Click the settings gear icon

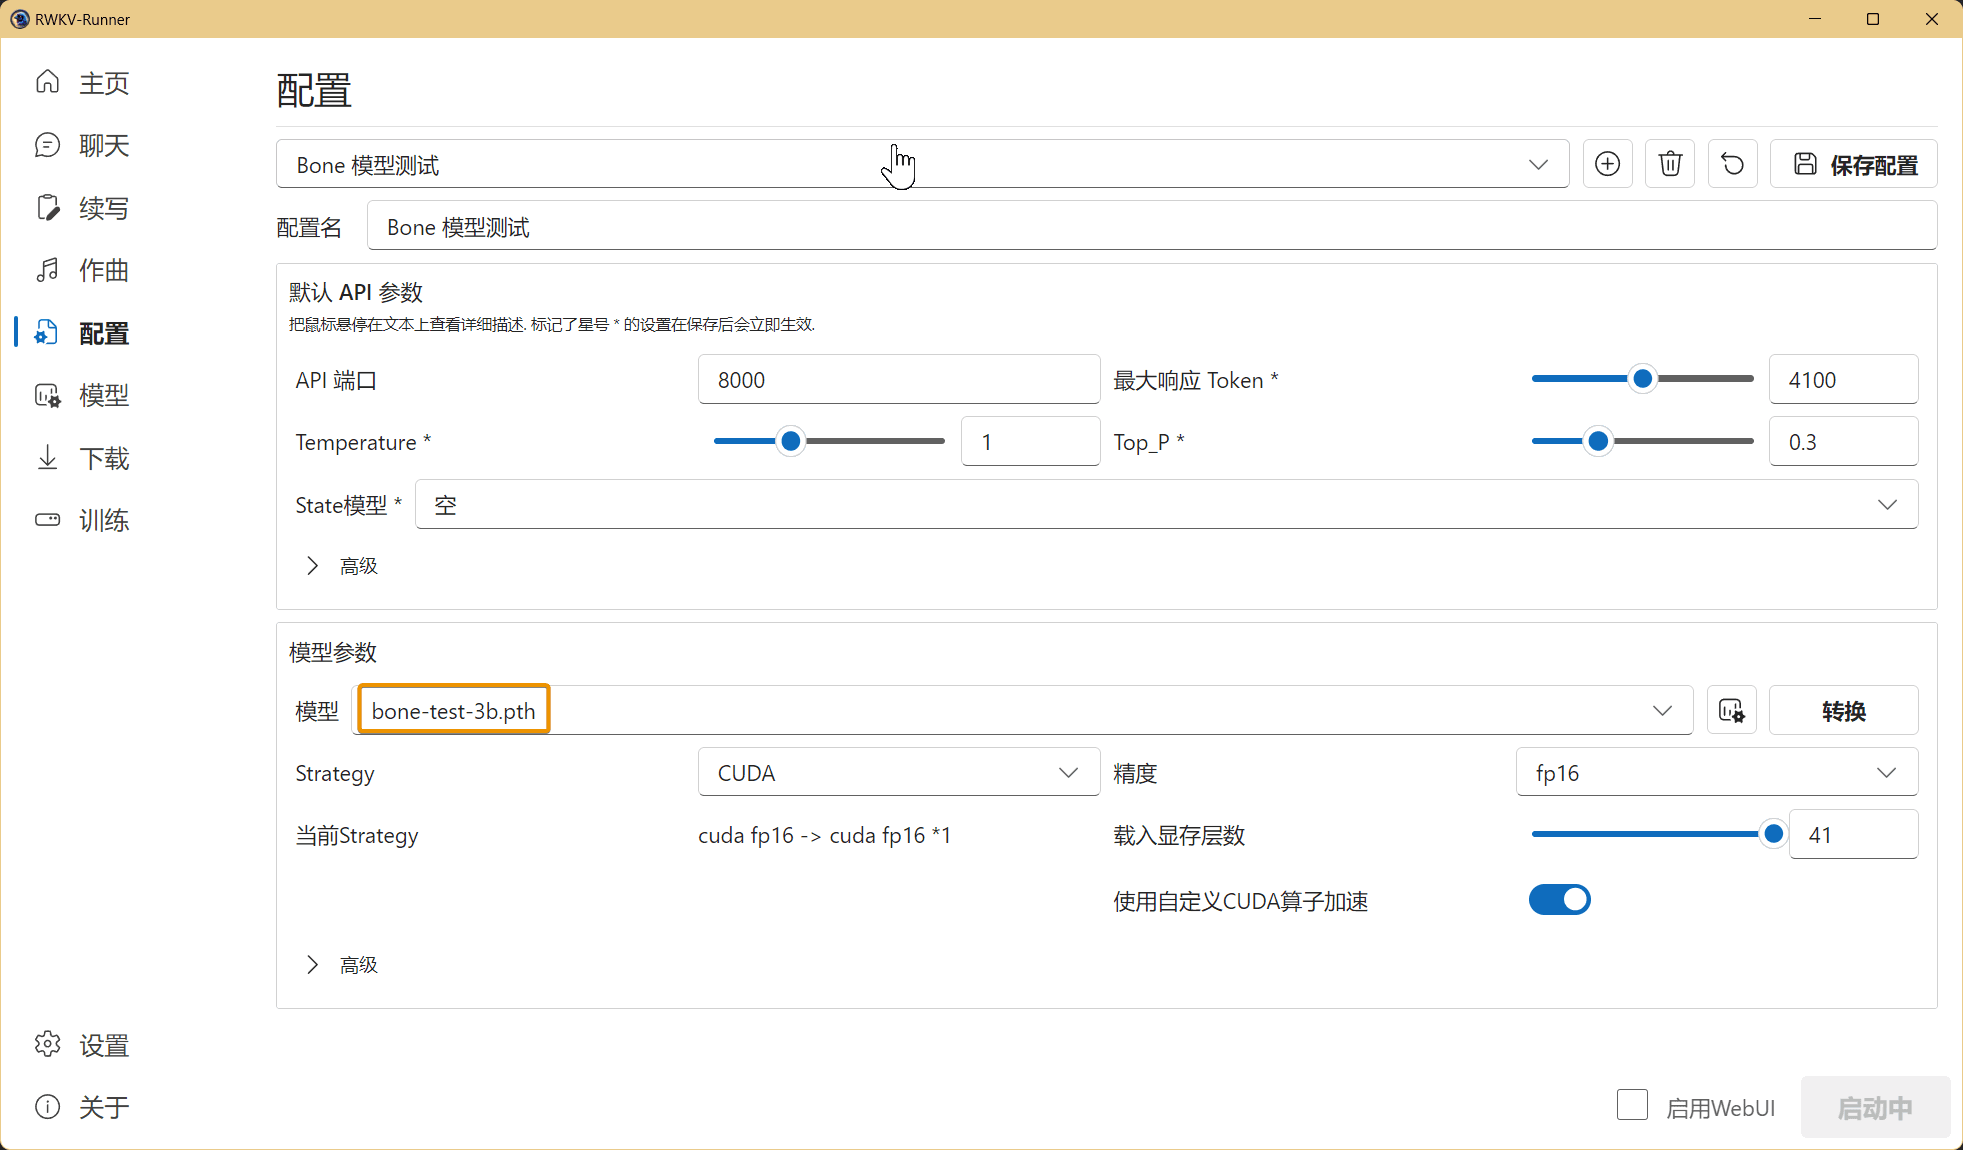tap(47, 1044)
